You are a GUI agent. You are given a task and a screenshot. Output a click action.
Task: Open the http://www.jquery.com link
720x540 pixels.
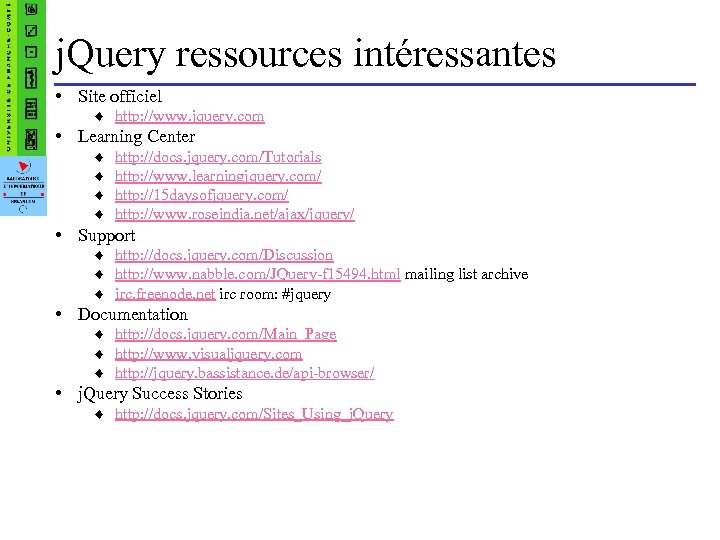coord(190,116)
